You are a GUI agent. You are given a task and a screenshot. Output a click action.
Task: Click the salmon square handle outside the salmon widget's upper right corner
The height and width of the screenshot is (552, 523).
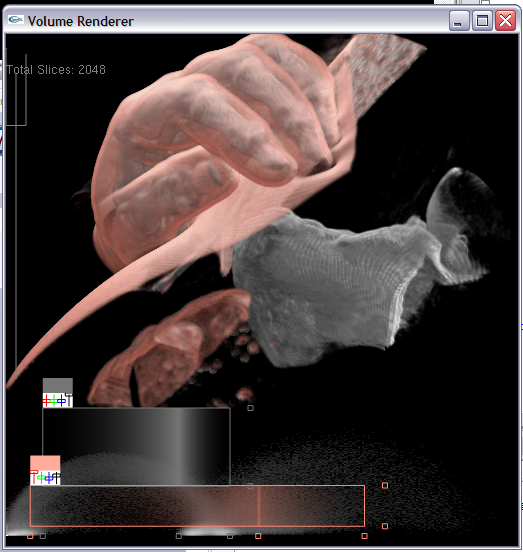pyautogui.click(x=385, y=485)
